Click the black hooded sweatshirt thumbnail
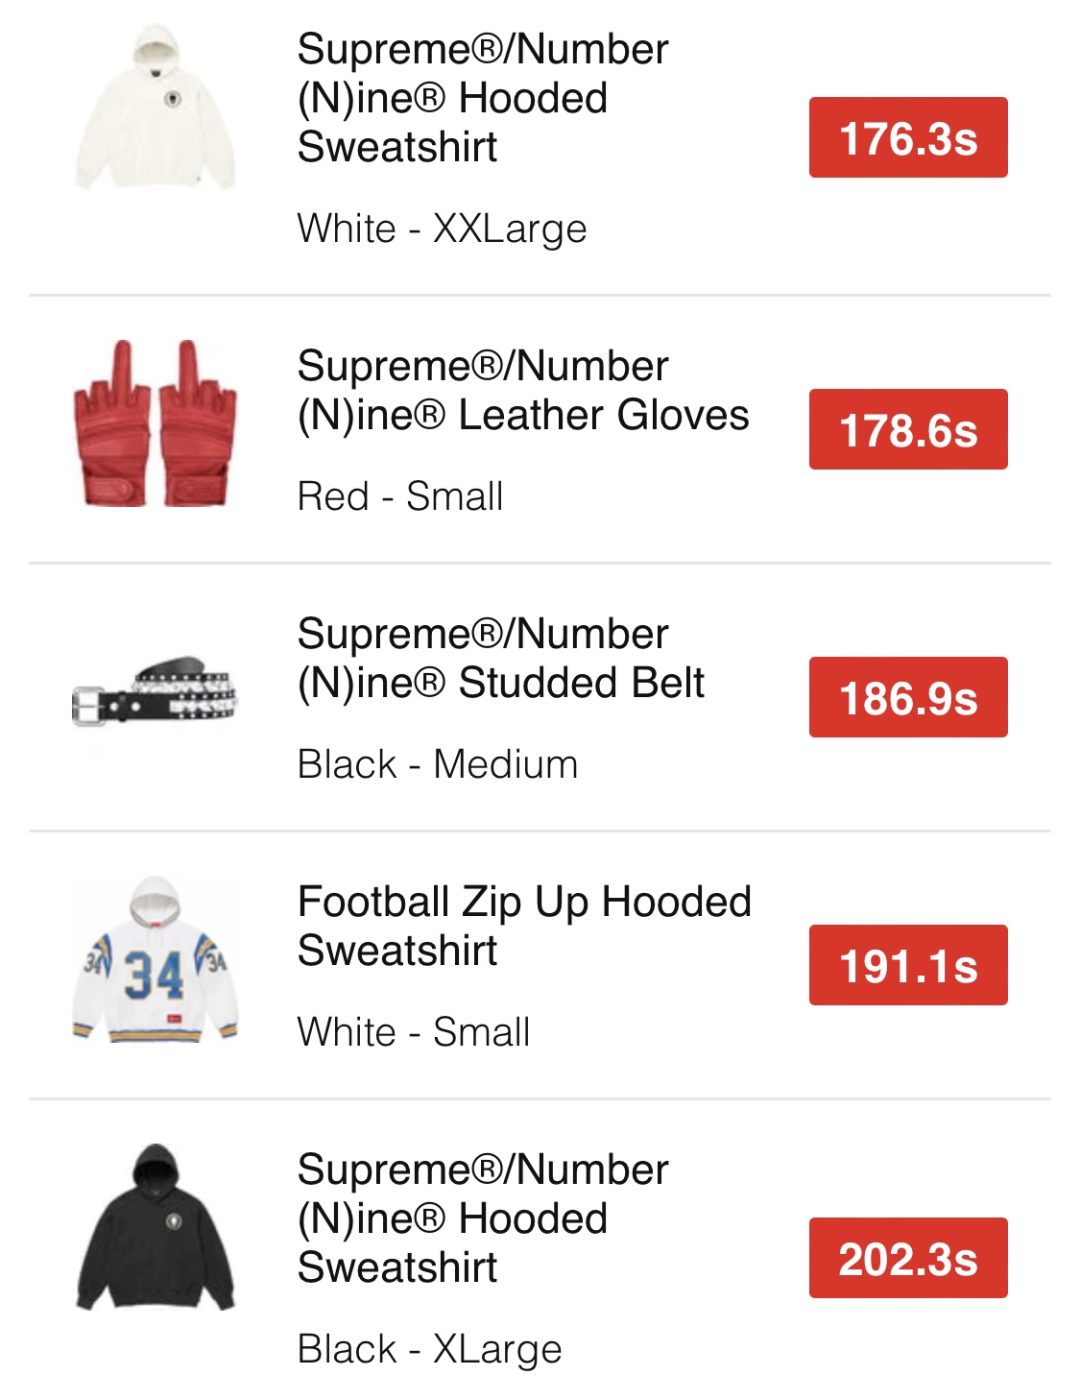1080x1399 pixels. click(x=156, y=1228)
